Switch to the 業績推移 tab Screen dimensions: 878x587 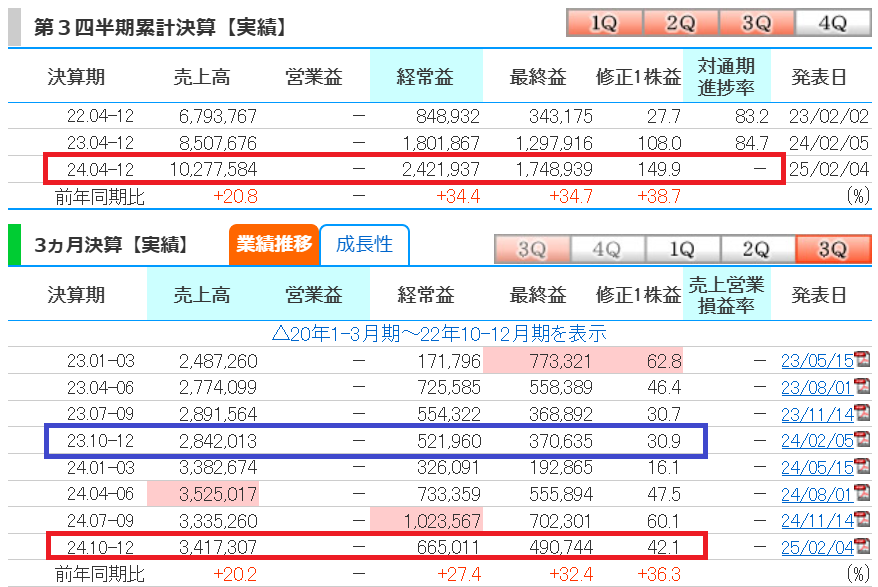274,244
